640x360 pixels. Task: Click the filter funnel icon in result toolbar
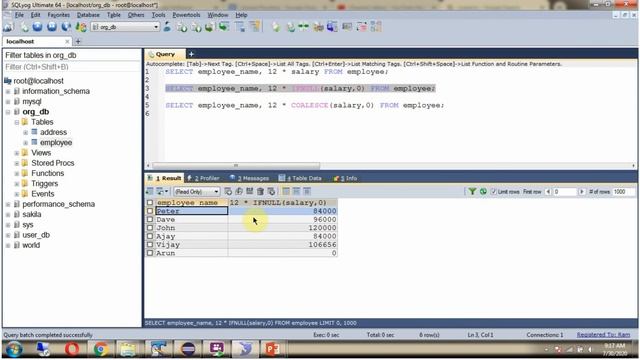point(472,191)
